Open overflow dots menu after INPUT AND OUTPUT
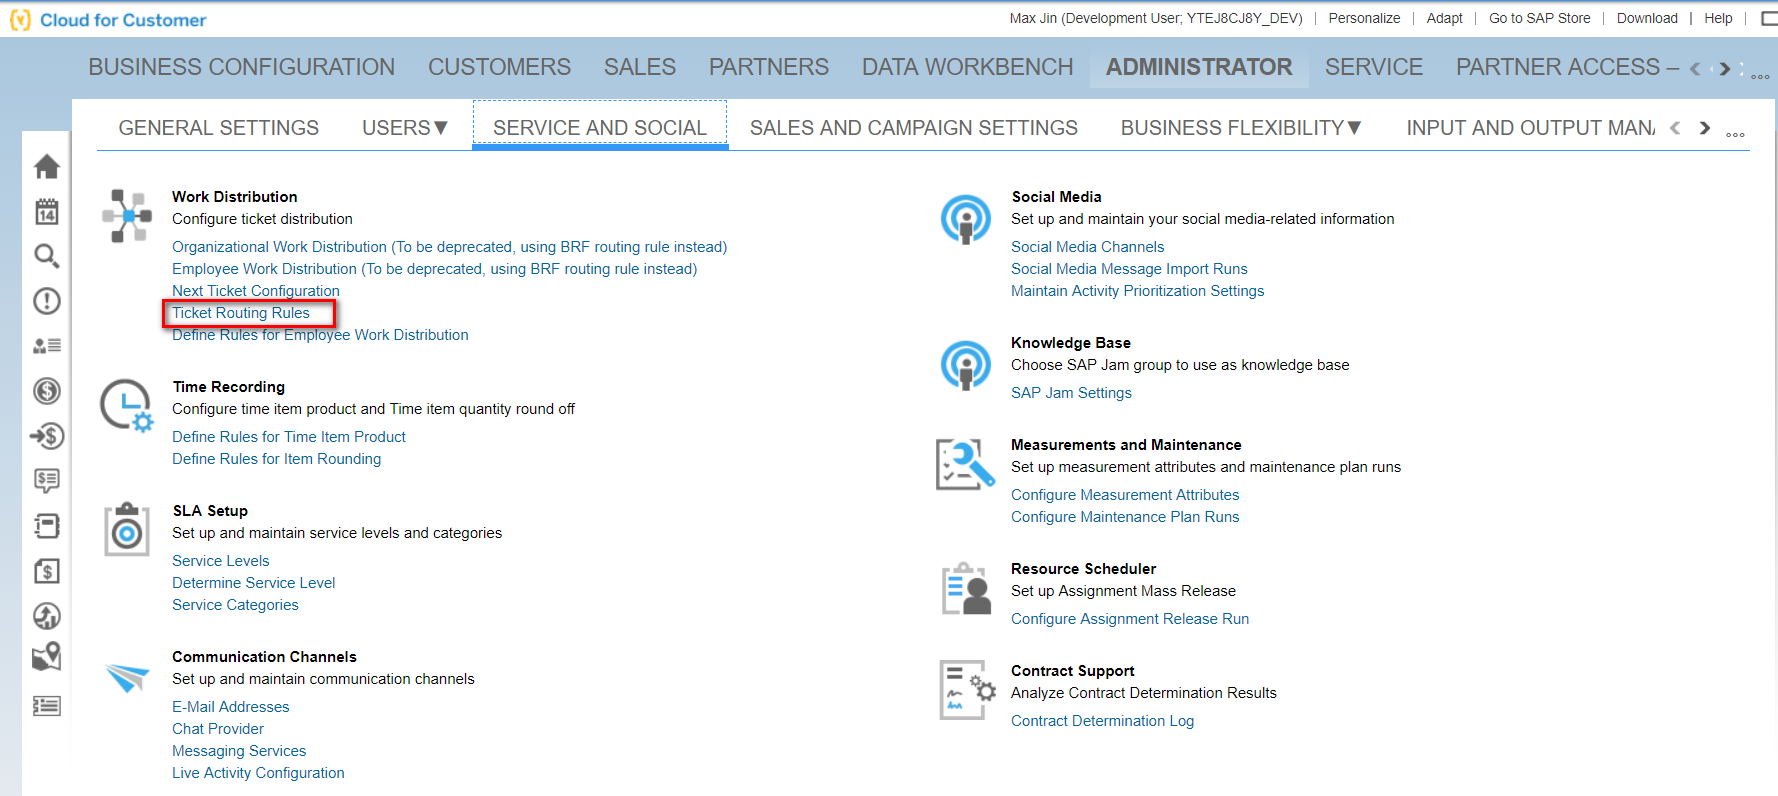Image resolution: width=1778 pixels, height=796 pixels. click(x=1735, y=134)
